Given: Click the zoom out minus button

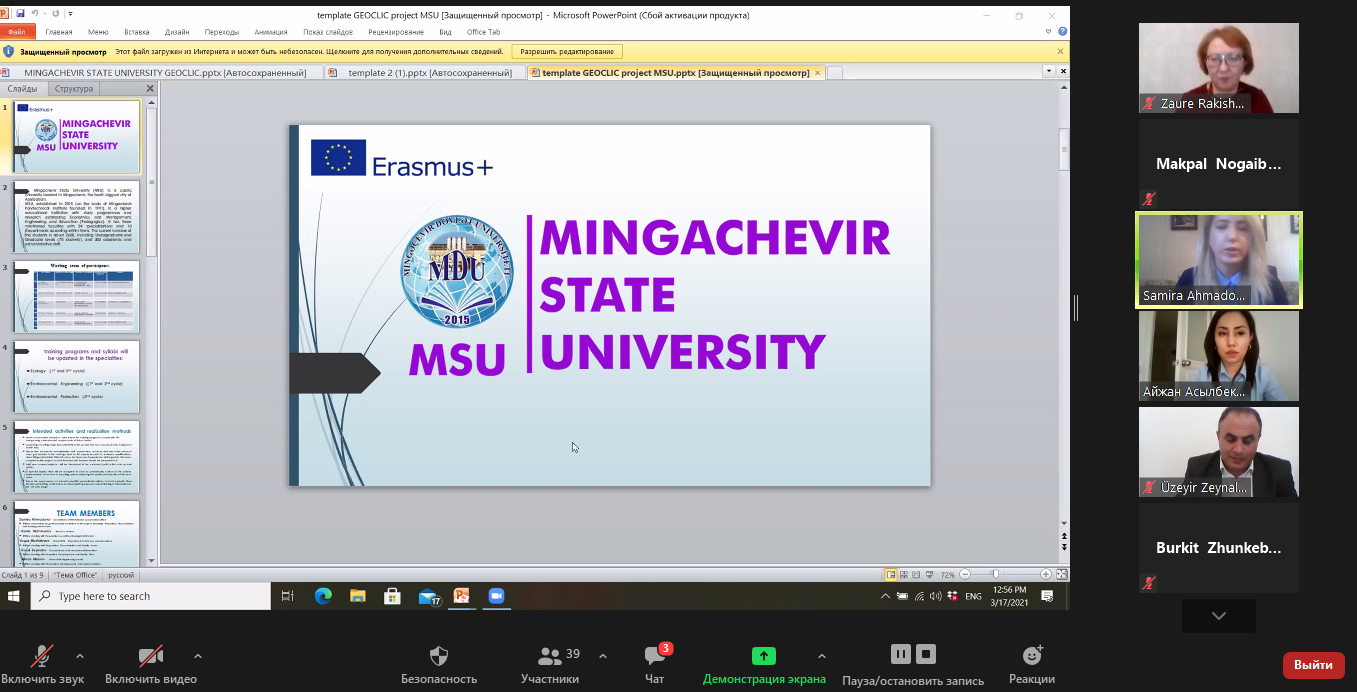Looking at the screenshot, I should [x=964, y=575].
